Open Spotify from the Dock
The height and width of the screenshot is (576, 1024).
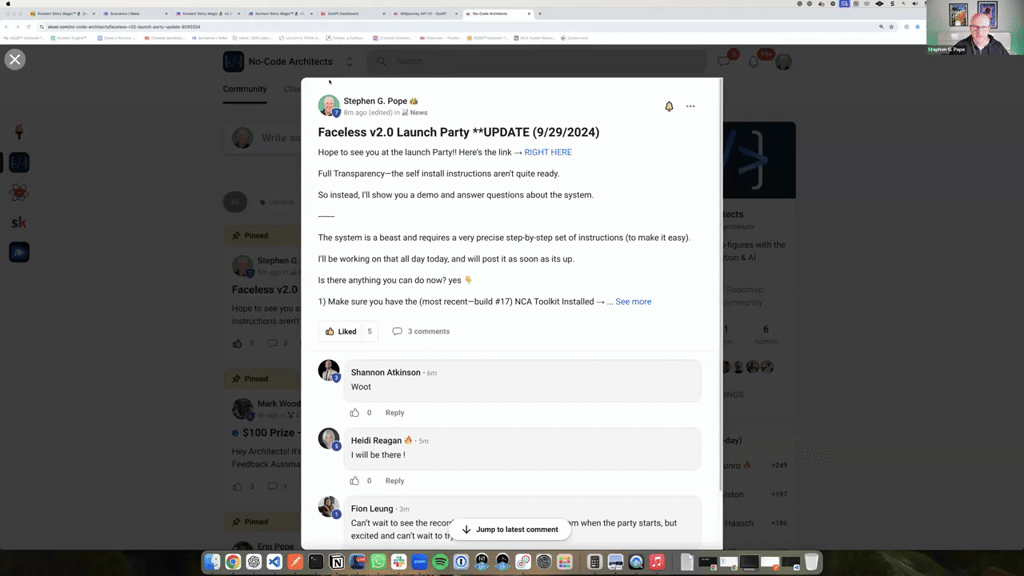[x=440, y=562]
